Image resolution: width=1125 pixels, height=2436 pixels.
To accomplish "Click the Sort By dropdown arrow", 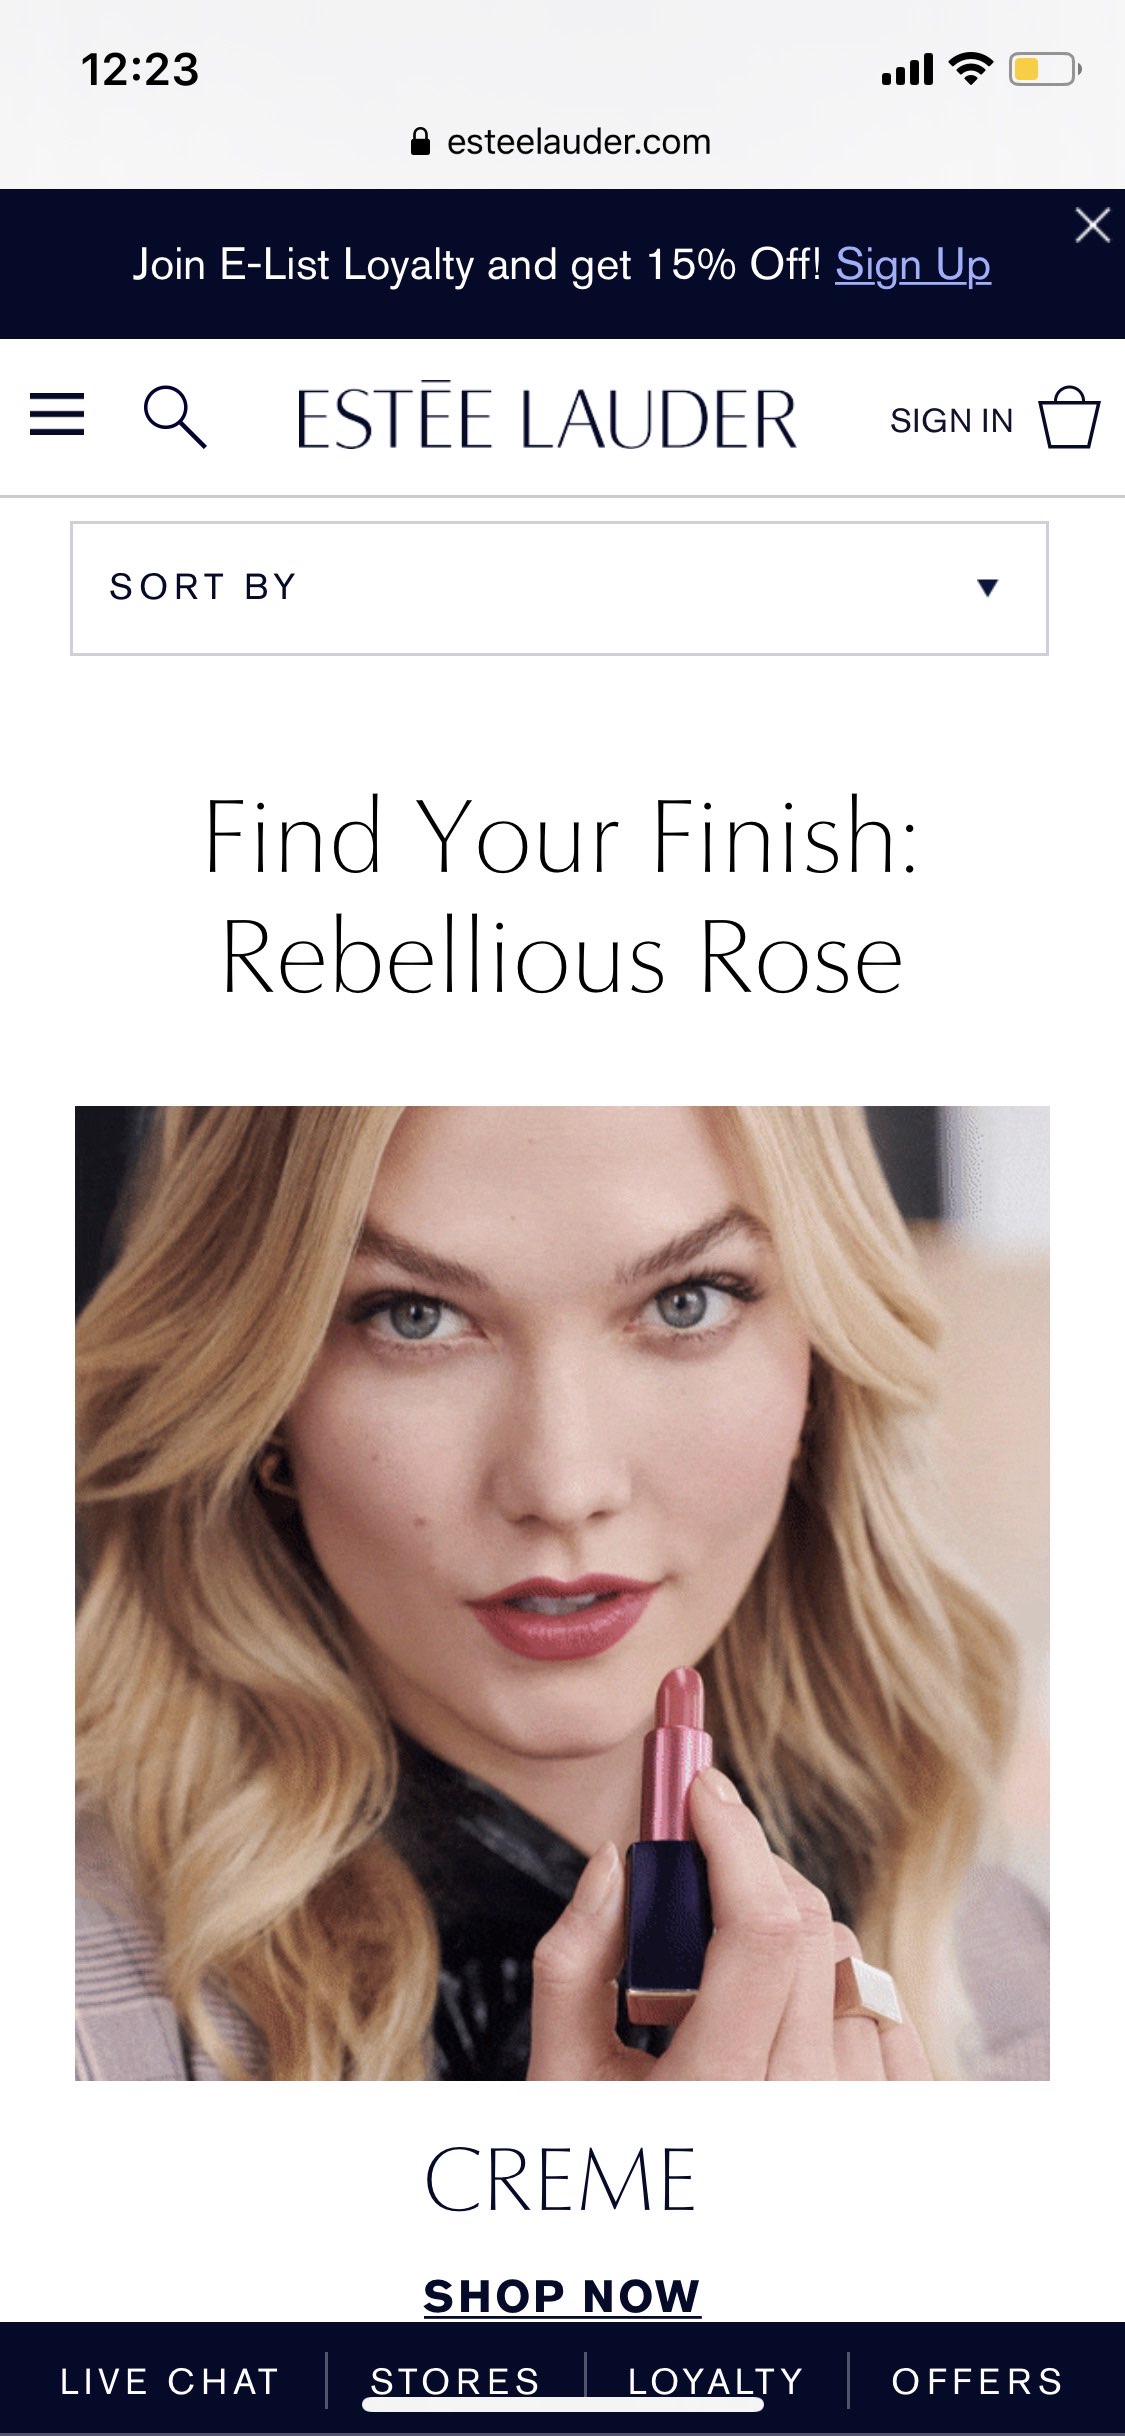I will tap(988, 588).
